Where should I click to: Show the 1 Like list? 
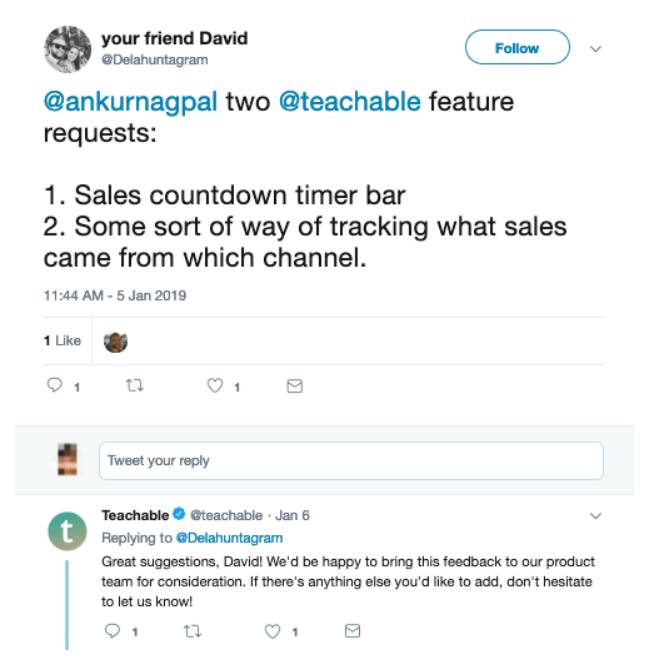coord(62,341)
